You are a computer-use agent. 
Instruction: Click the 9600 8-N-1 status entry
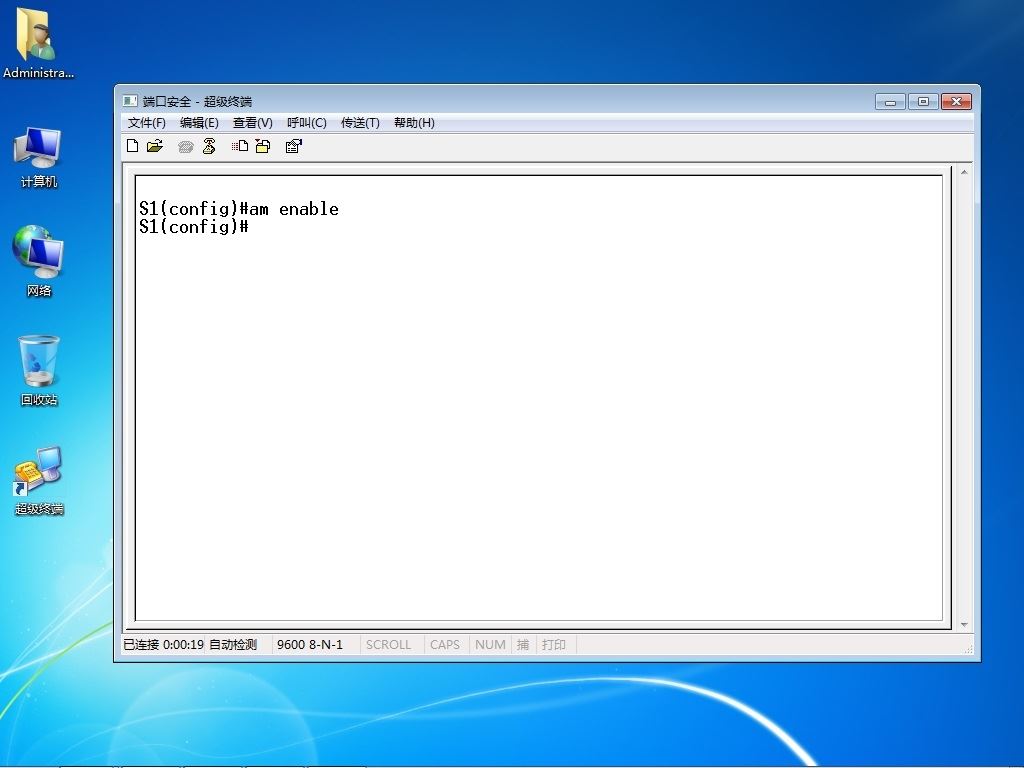(310, 645)
